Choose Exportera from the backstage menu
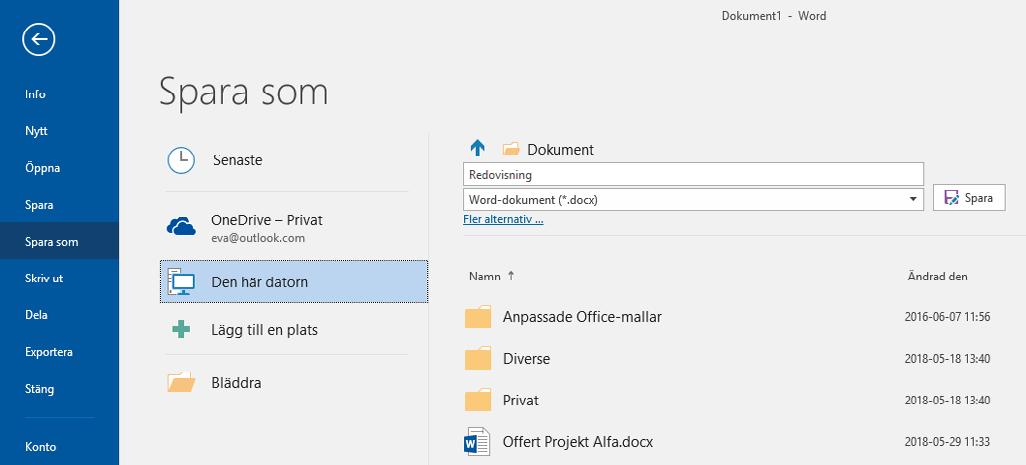 click(48, 352)
